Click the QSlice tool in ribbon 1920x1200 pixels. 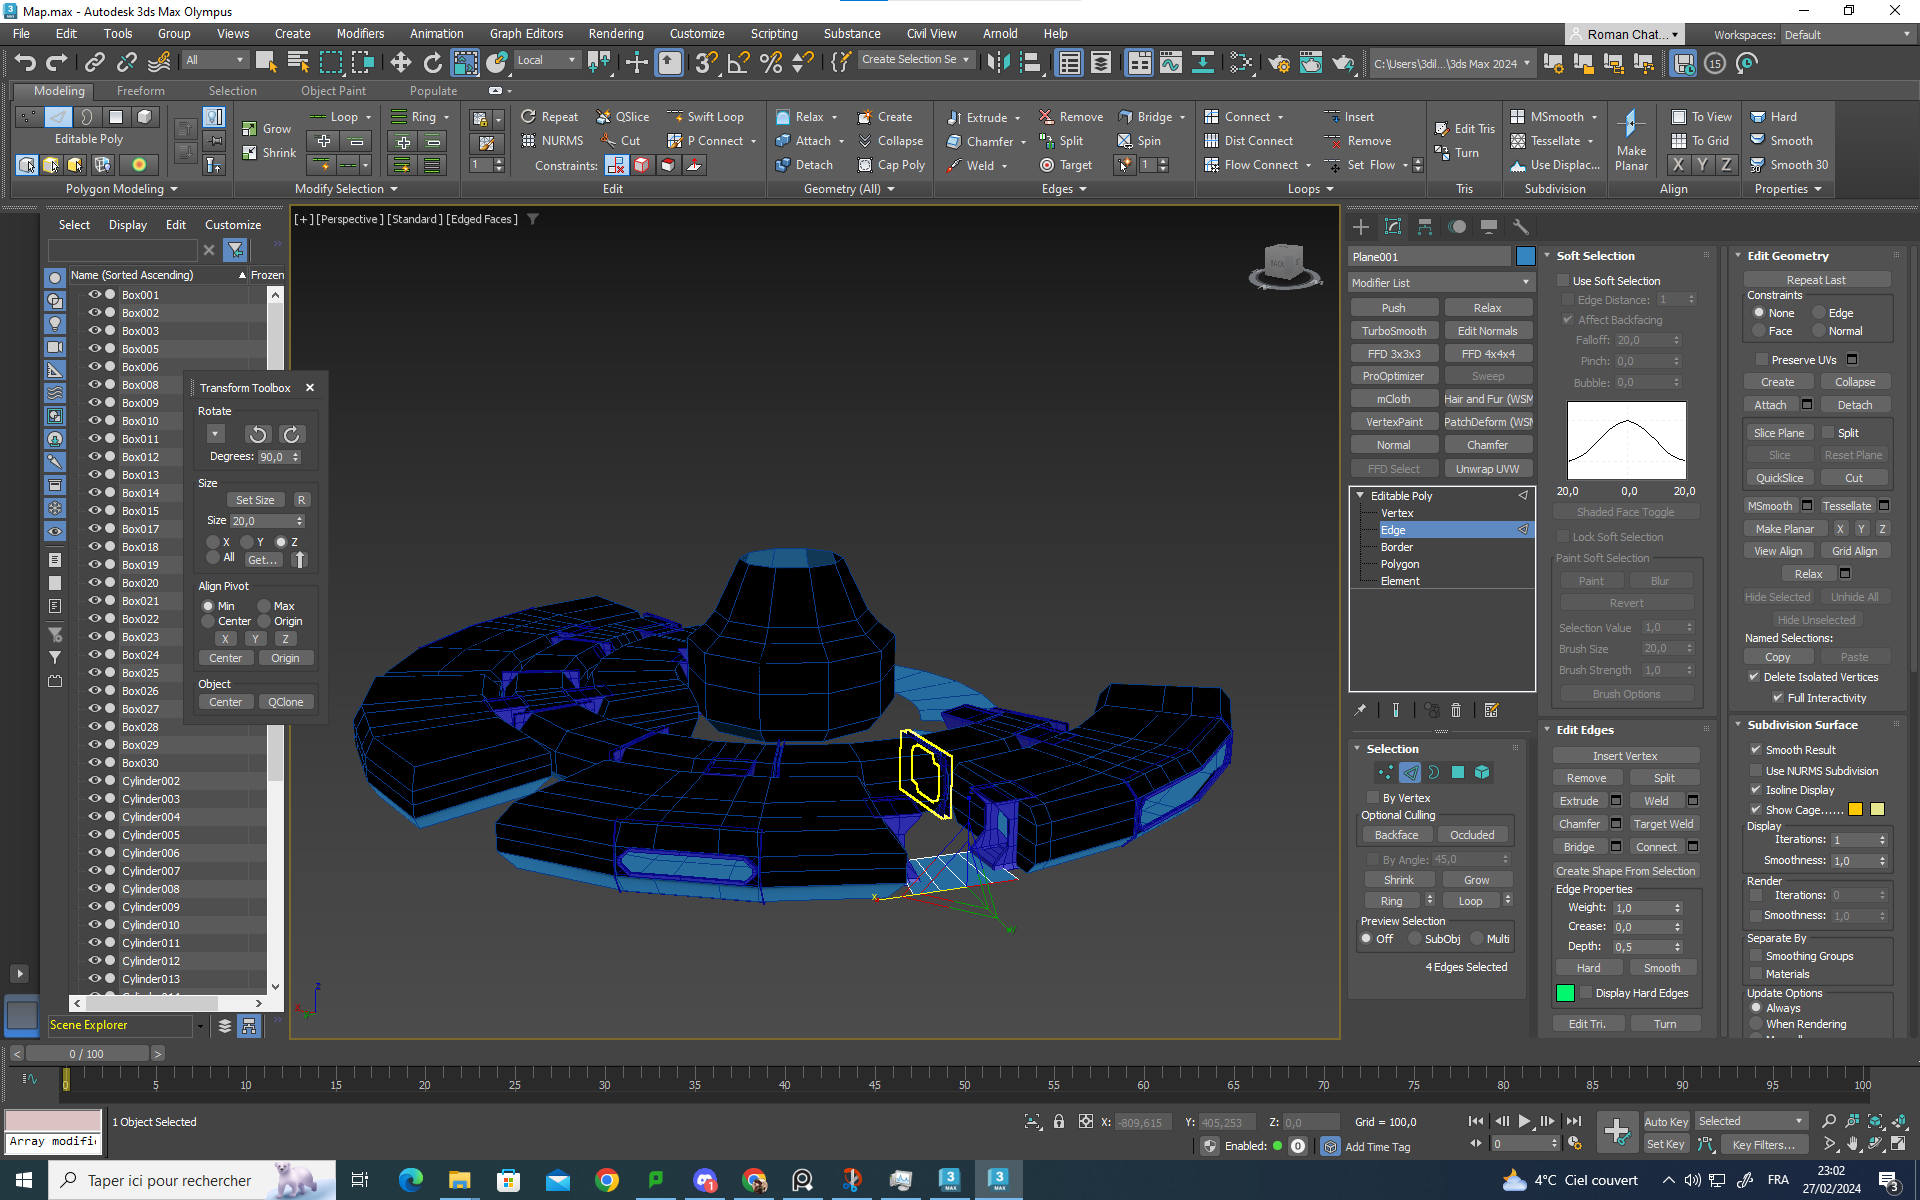623,117
